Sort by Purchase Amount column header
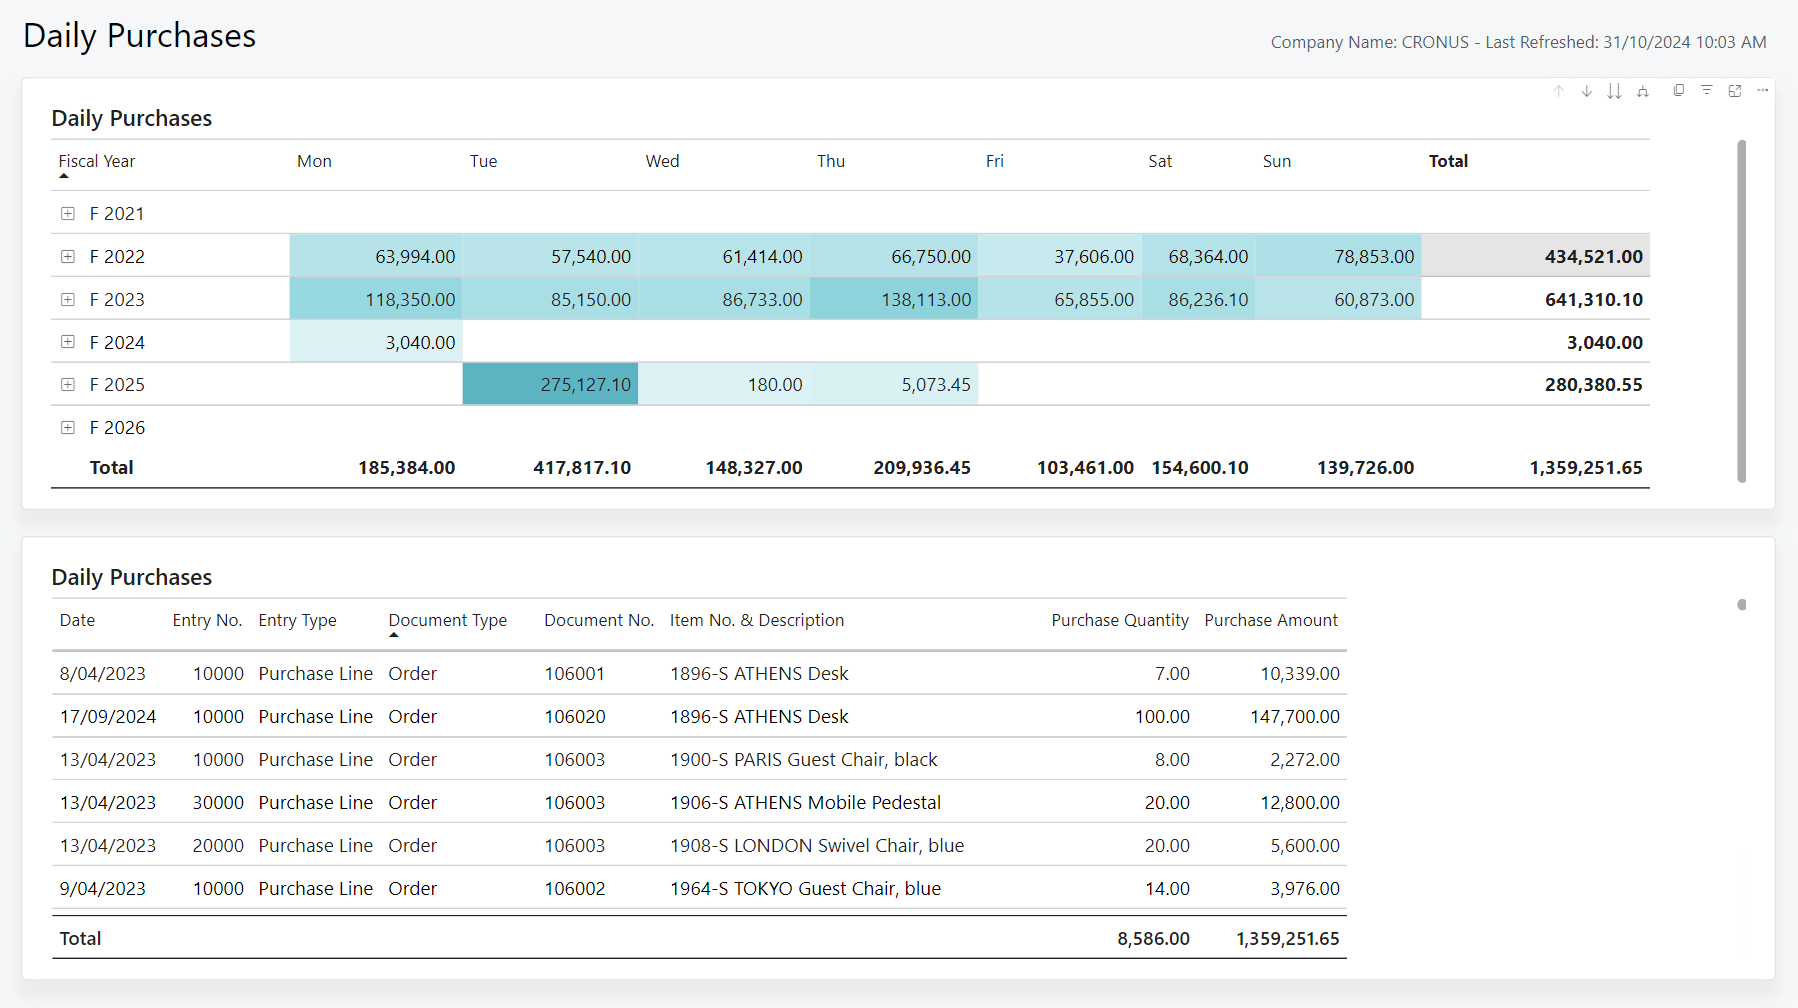The width and height of the screenshot is (1798, 1008). click(1271, 620)
